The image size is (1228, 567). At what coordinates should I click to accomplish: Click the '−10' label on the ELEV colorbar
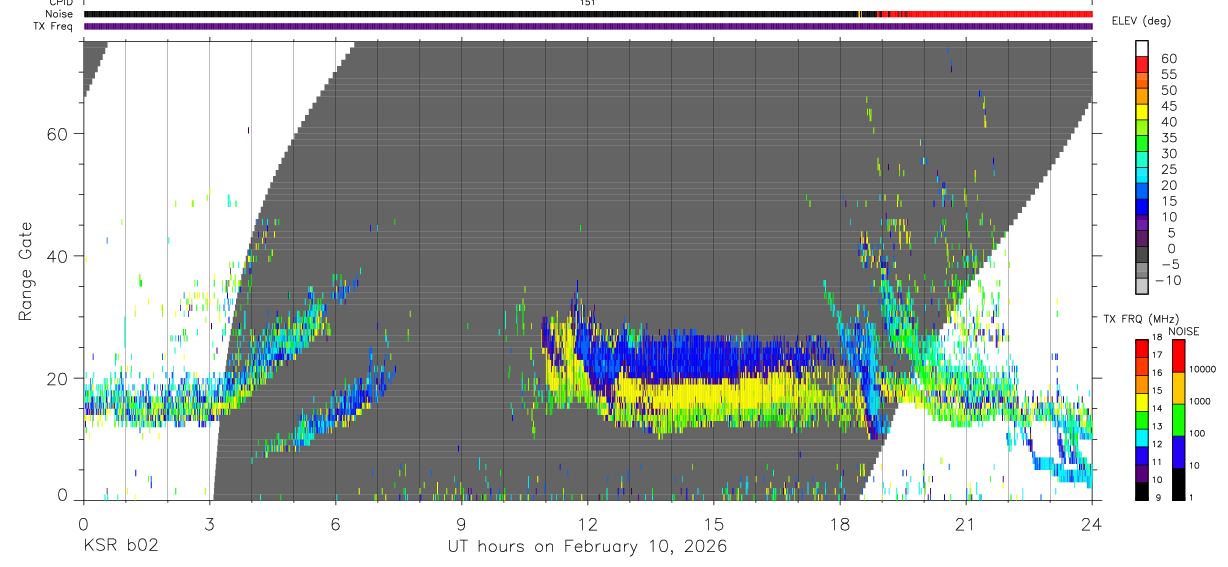point(1170,281)
